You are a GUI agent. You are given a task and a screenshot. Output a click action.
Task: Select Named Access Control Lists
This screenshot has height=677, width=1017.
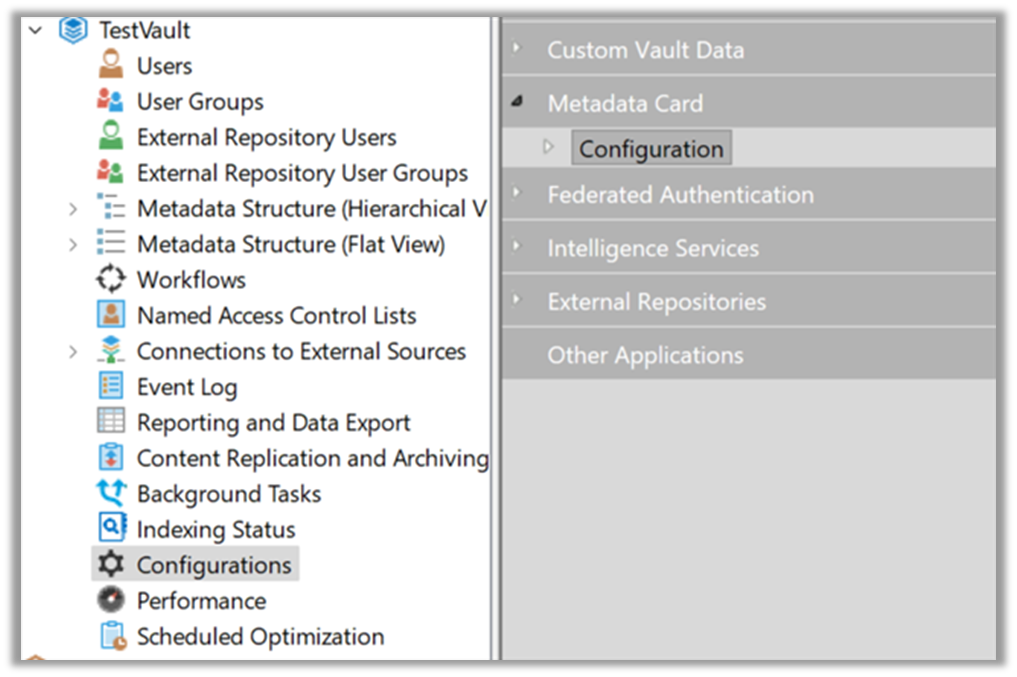click(276, 316)
